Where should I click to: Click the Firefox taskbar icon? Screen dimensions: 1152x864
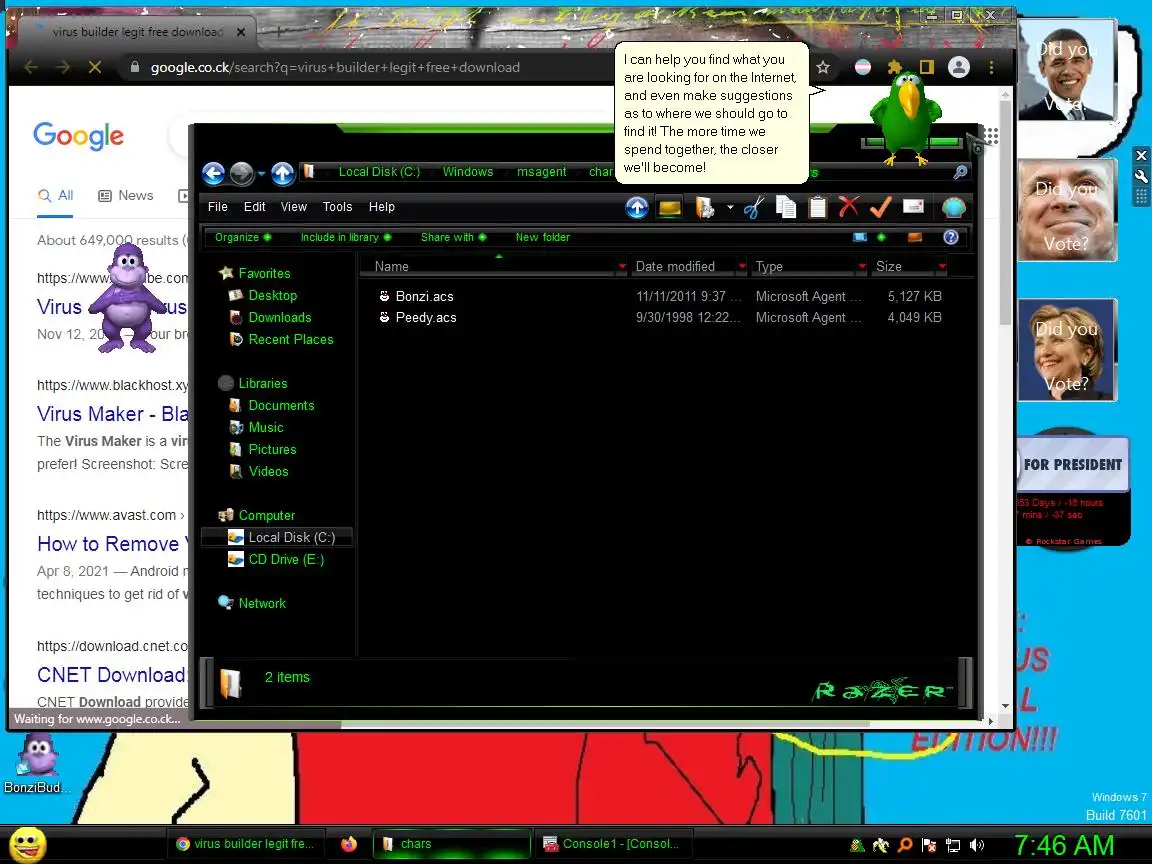click(349, 844)
